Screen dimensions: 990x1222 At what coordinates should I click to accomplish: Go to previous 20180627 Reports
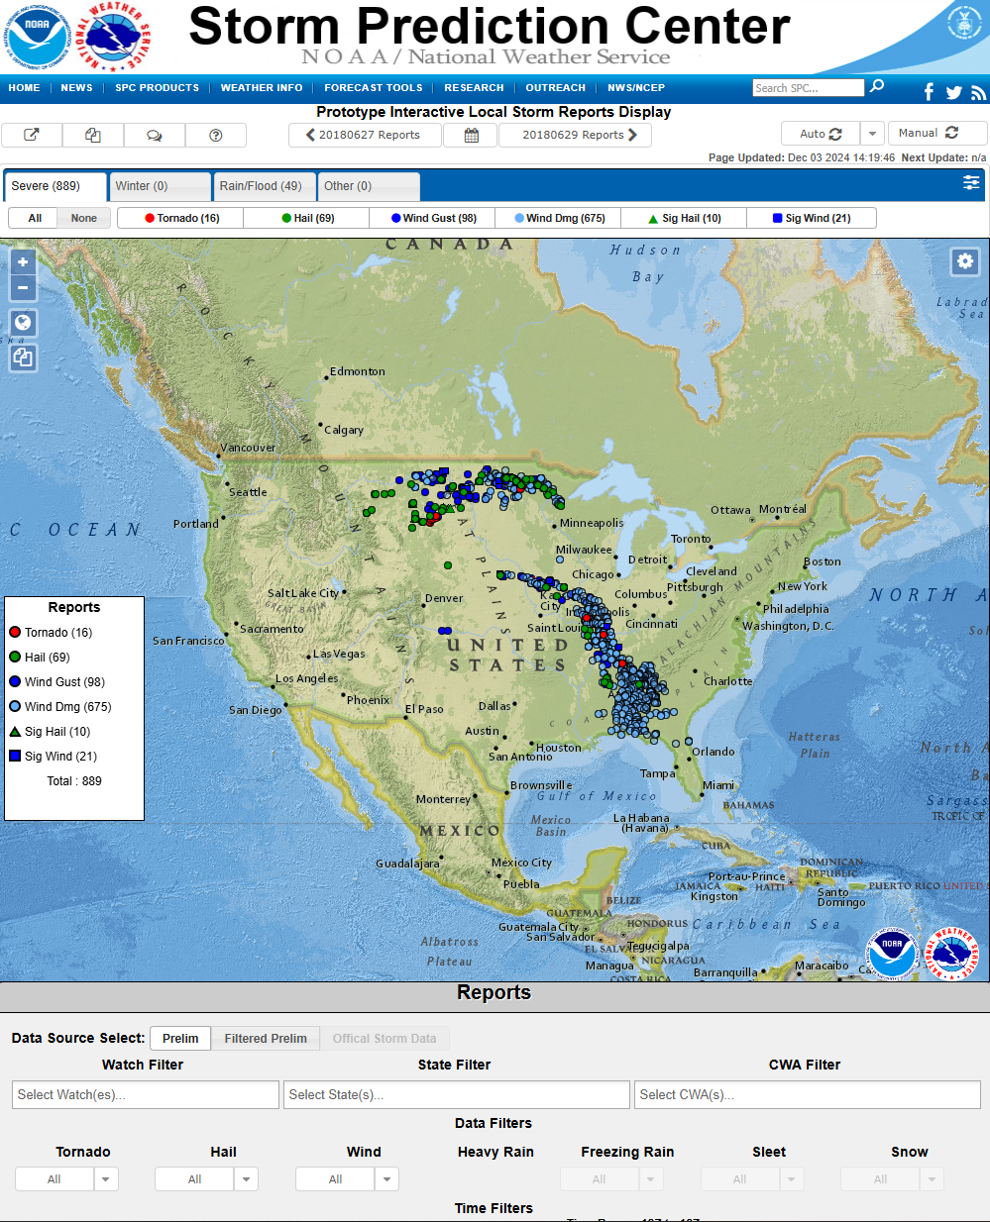(364, 135)
